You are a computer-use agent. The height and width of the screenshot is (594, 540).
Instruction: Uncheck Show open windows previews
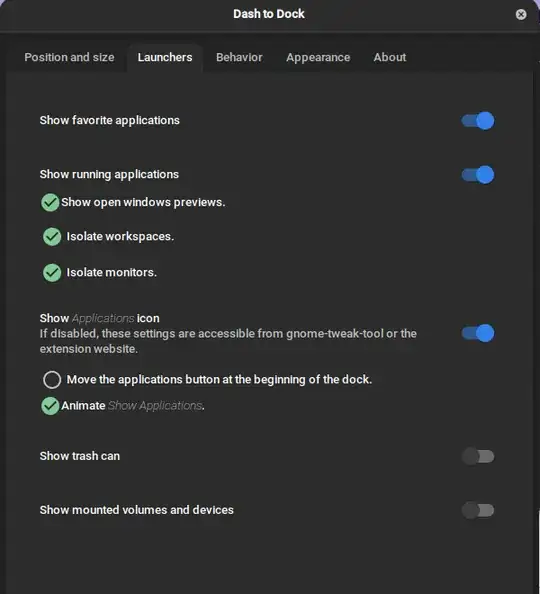pyautogui.click(x=50, y=202)
